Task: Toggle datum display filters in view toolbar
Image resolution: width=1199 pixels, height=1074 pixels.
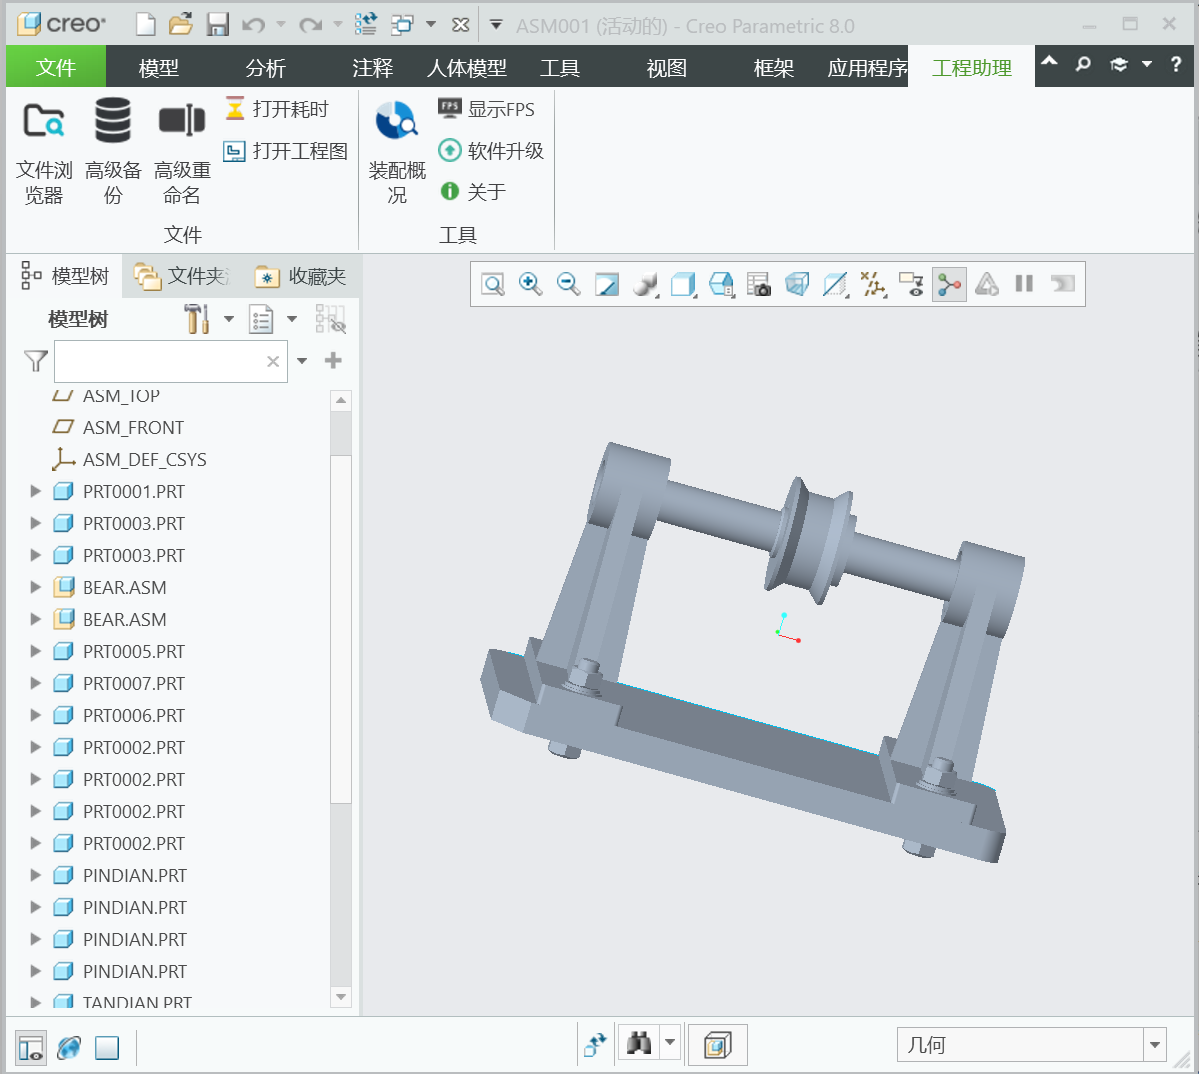Action: 873,285
